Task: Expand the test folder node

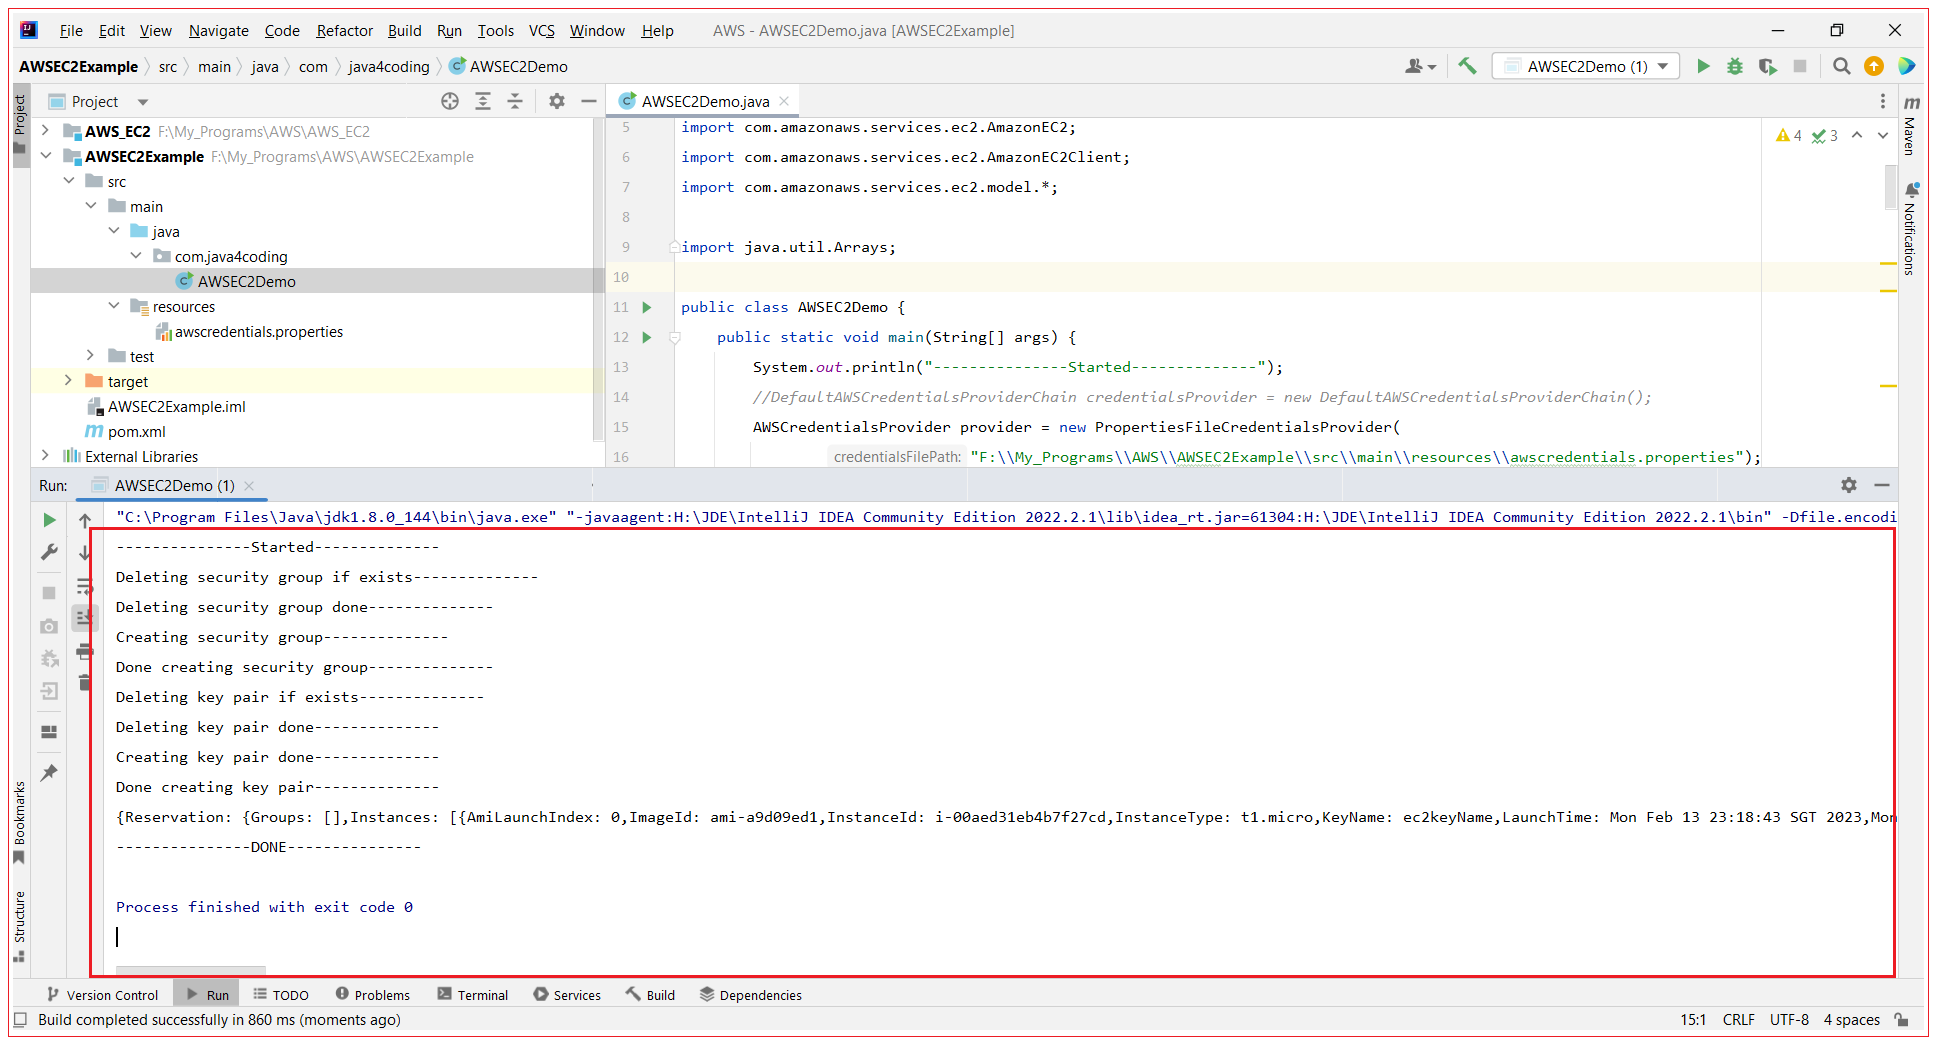Action: pyautogui.click(x=91, y=356)
